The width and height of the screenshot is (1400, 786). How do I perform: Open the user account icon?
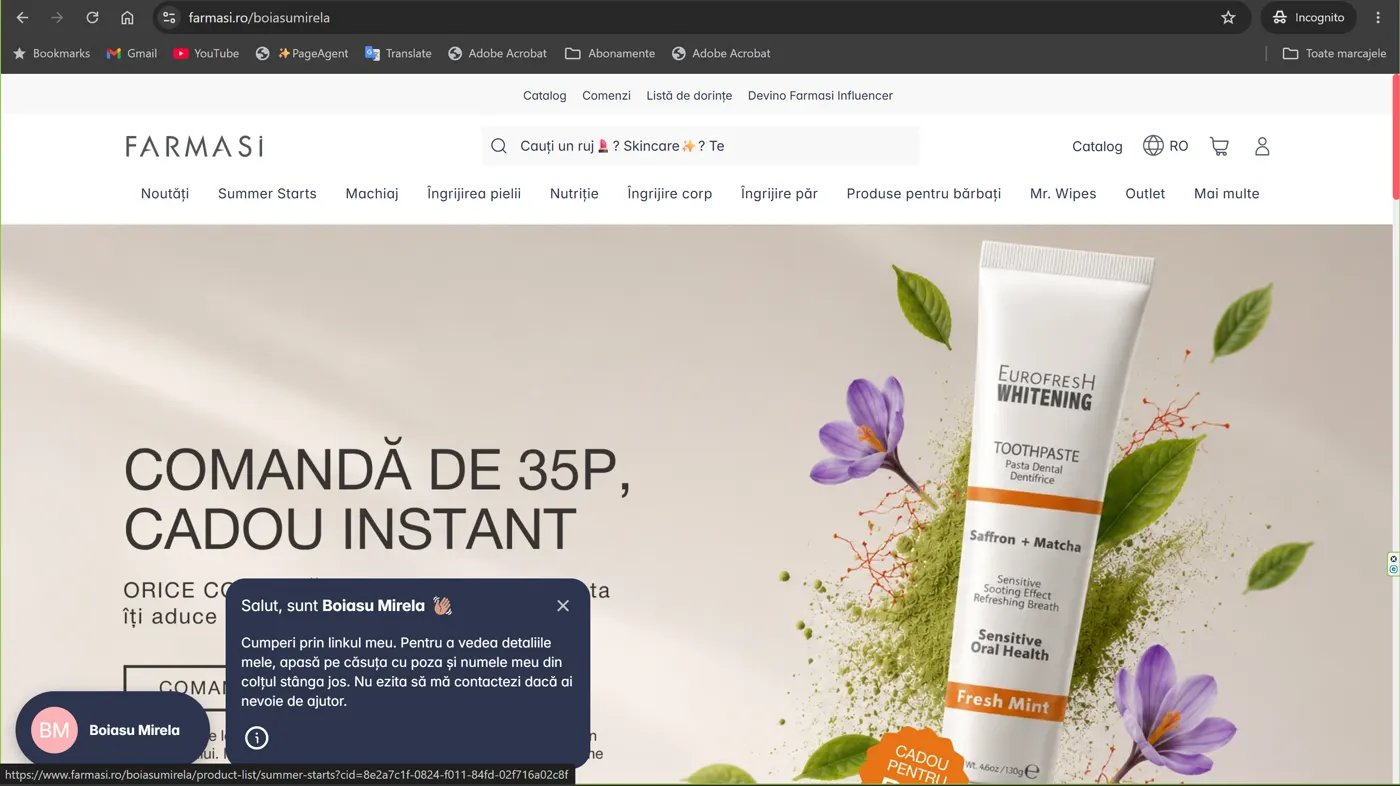tap(1262, 146)
